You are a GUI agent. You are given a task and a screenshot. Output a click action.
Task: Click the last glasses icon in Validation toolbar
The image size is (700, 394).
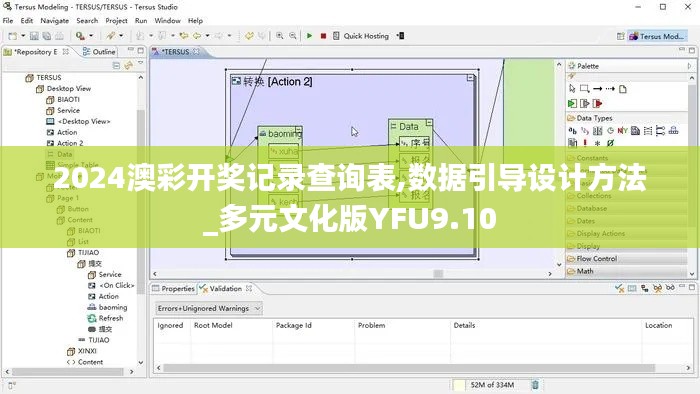(x=670, y=288)
